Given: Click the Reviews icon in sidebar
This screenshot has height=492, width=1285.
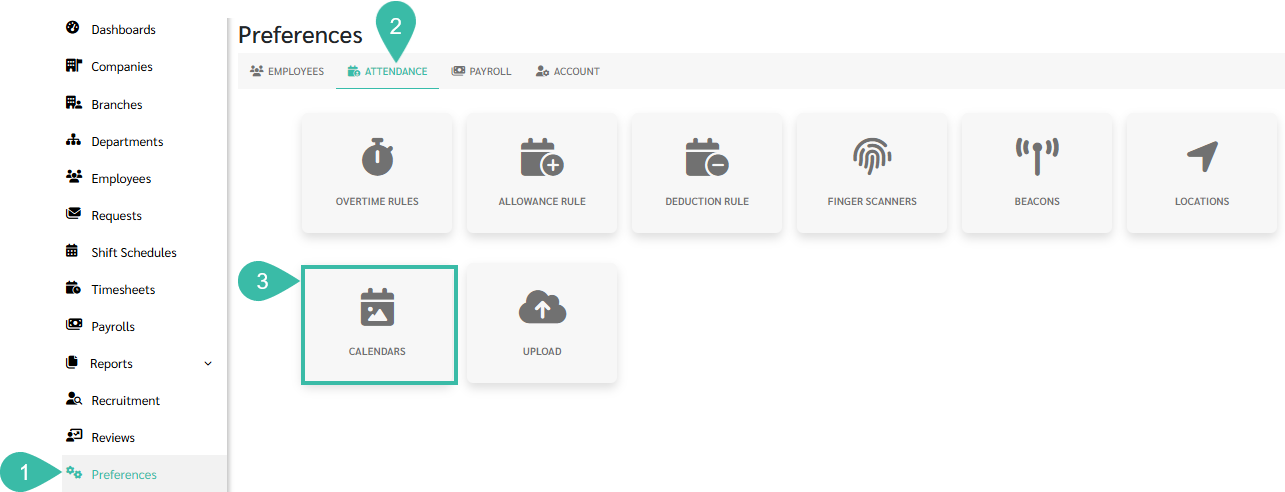Looking at the screenshot, I should 73,436.
